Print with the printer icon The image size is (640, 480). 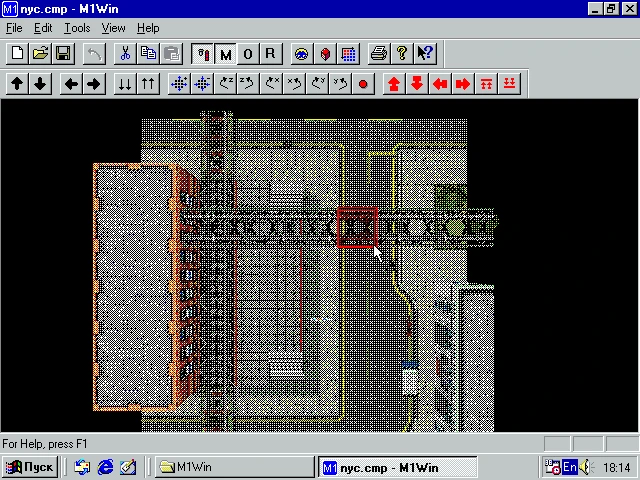(379, 53)
